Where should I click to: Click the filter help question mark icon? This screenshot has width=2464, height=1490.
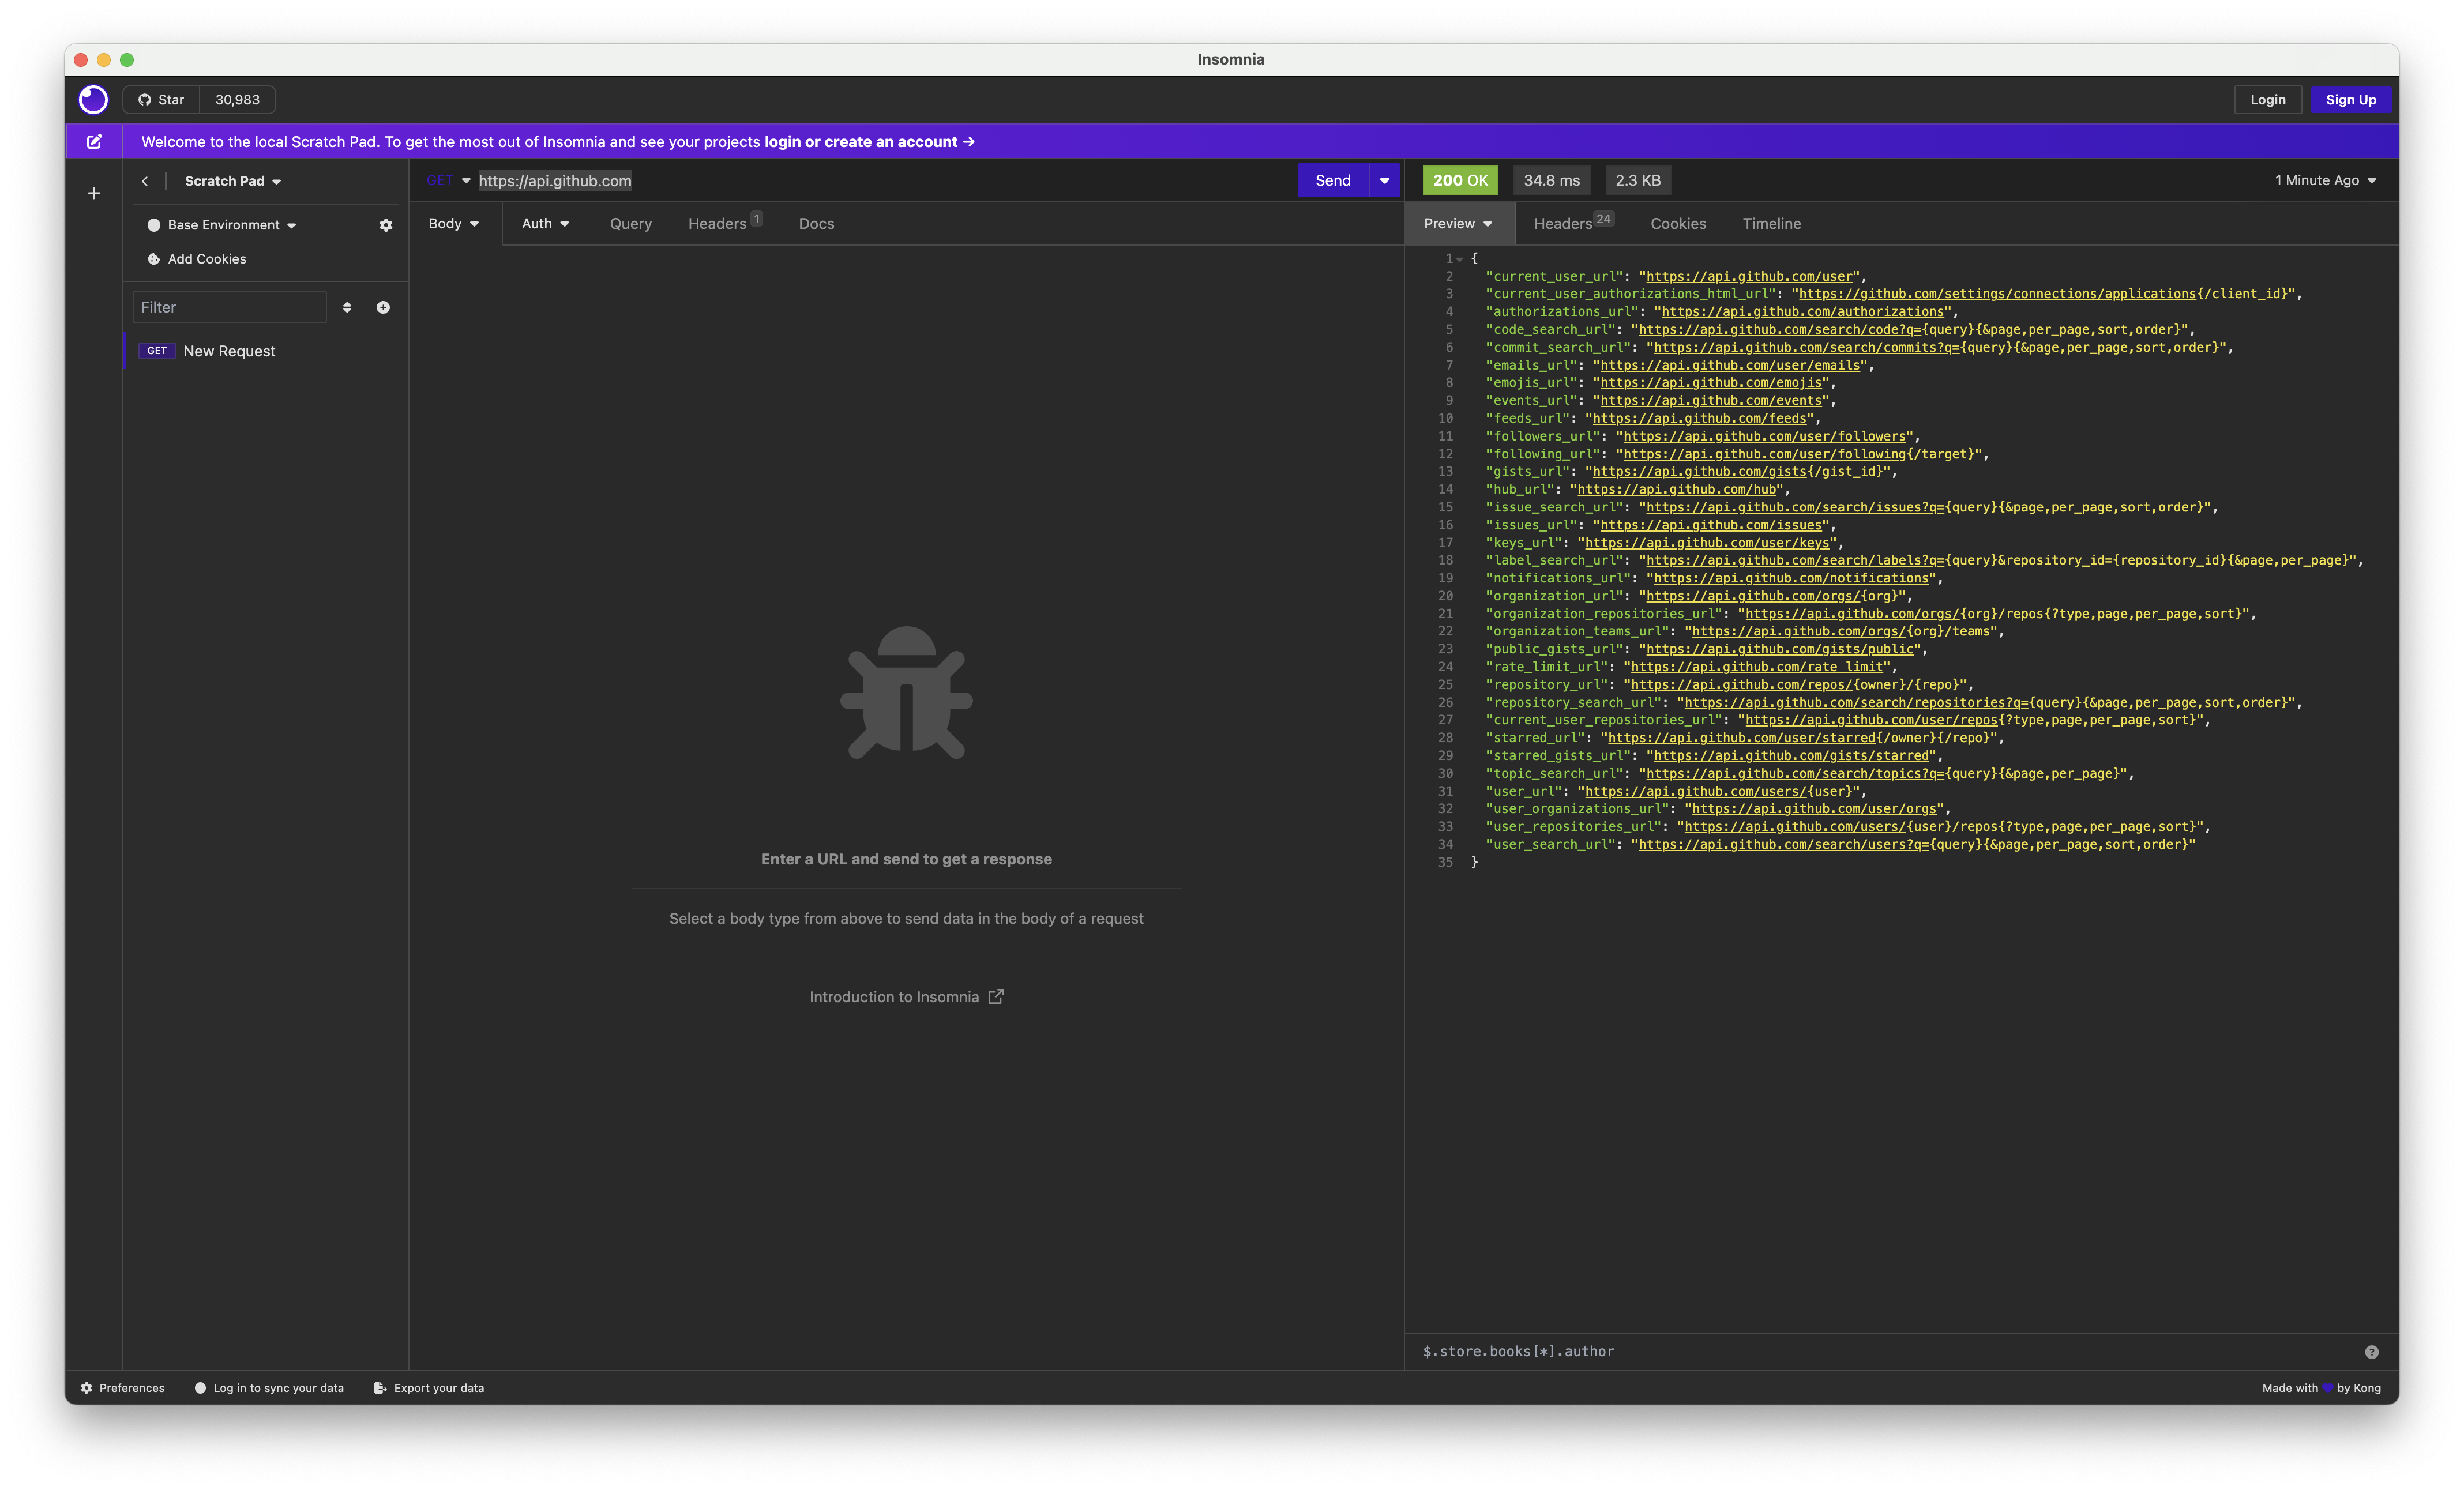tap(2372, 1352)
